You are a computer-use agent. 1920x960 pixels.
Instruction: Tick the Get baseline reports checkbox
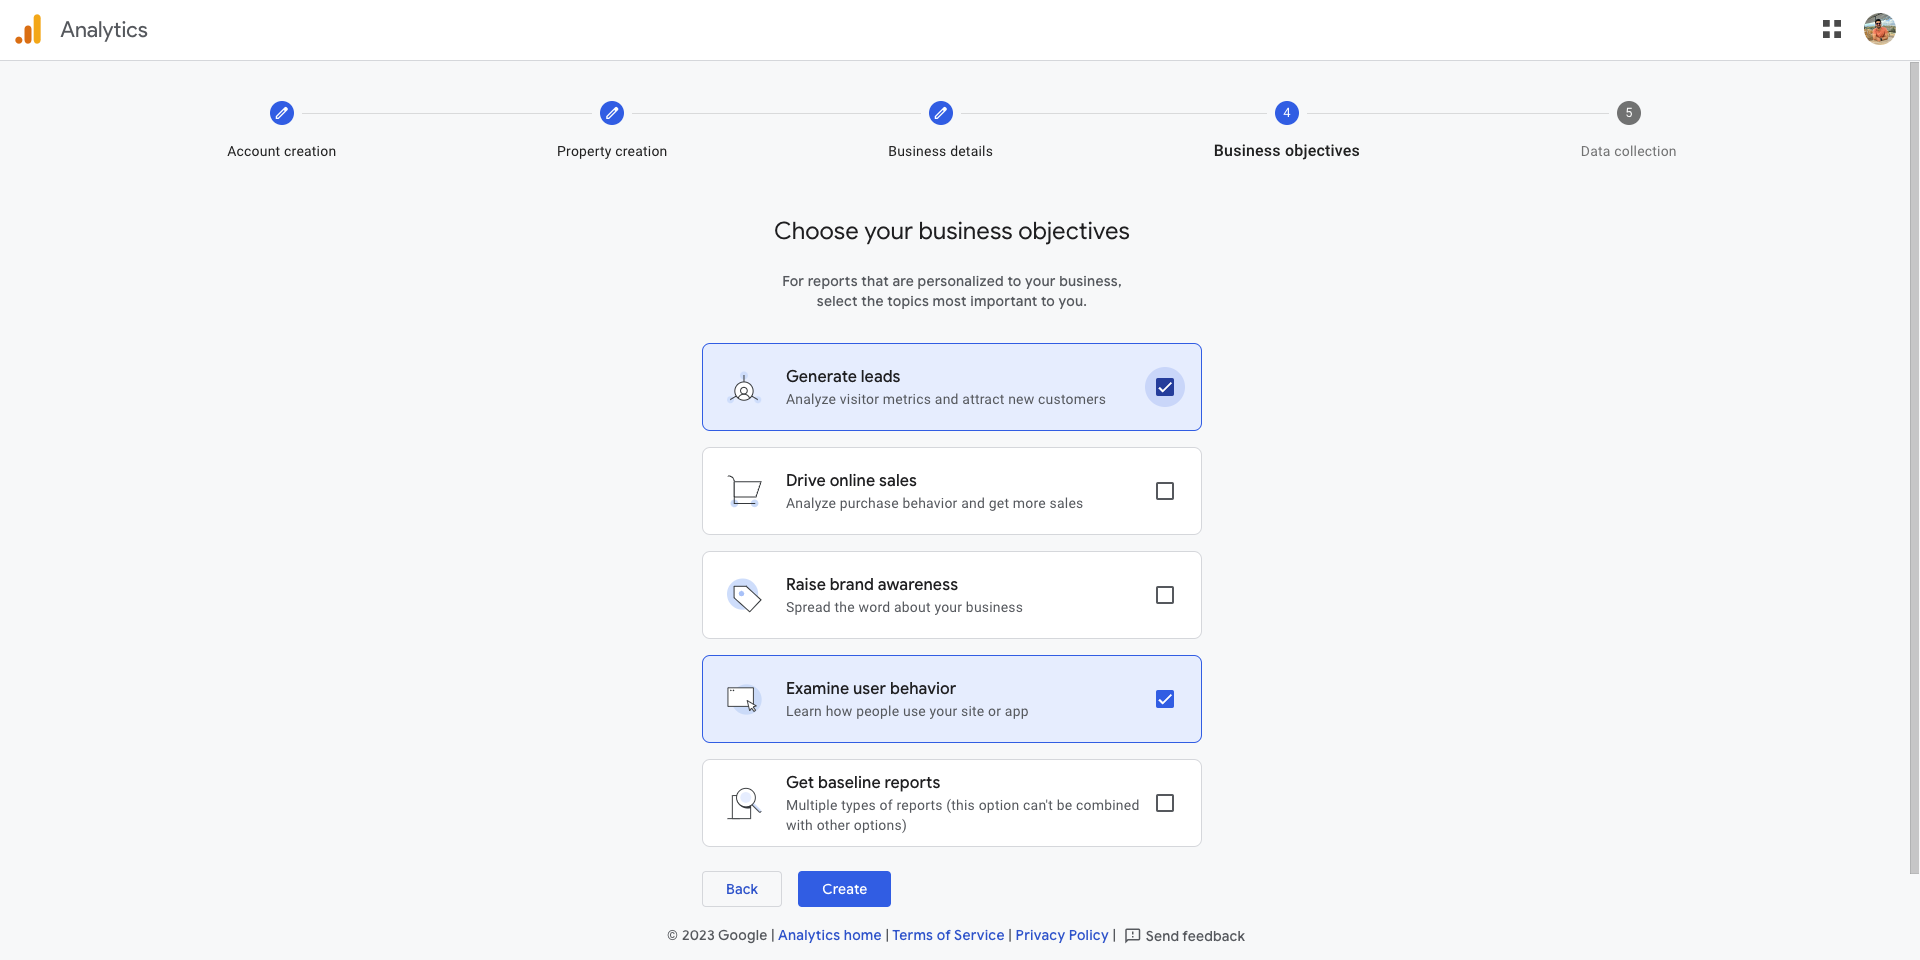pyautogui.click(x=1165, y=803)
